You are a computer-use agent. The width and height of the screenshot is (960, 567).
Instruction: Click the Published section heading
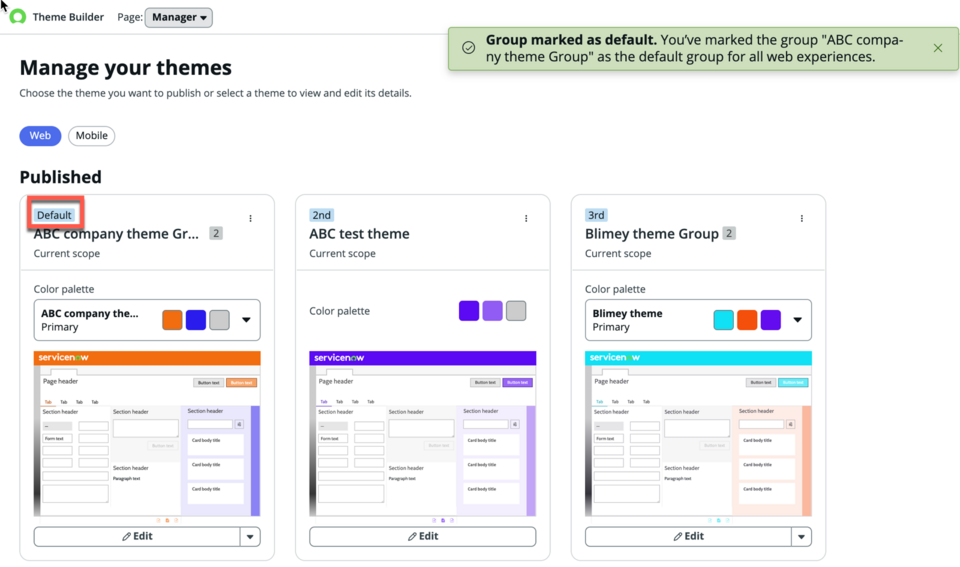[x=61, y=177]
